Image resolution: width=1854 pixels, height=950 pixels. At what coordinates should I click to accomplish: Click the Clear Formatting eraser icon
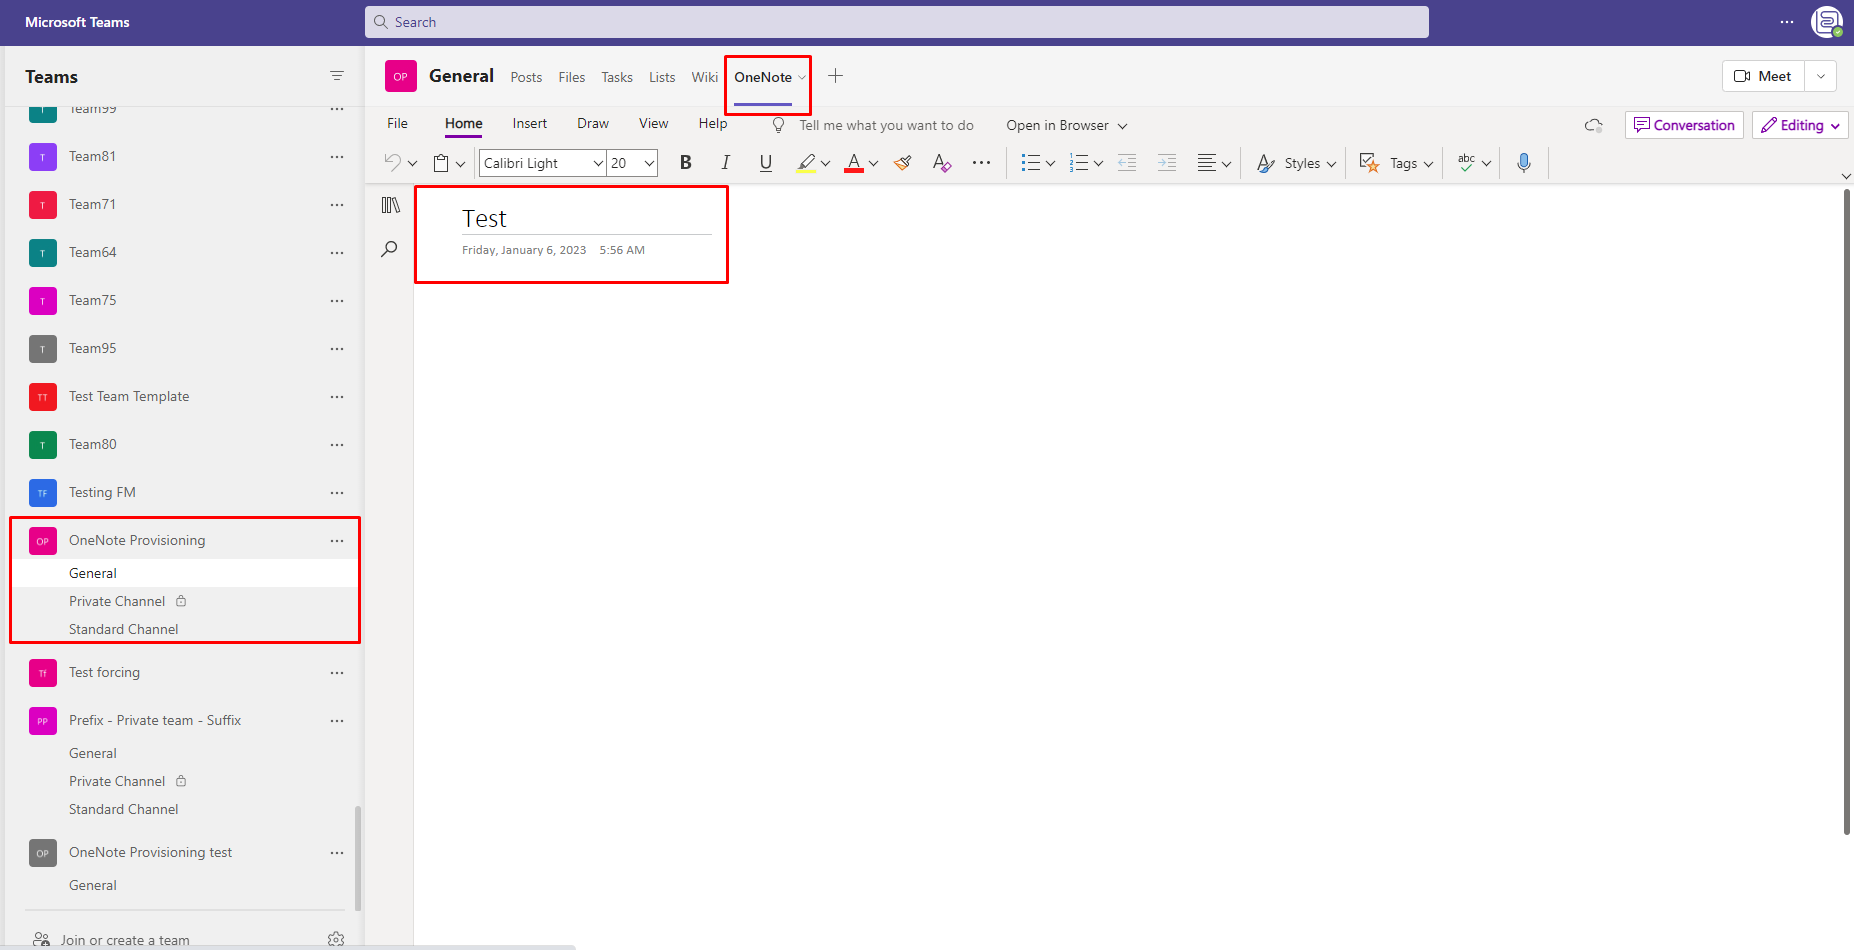coord(942,163)
